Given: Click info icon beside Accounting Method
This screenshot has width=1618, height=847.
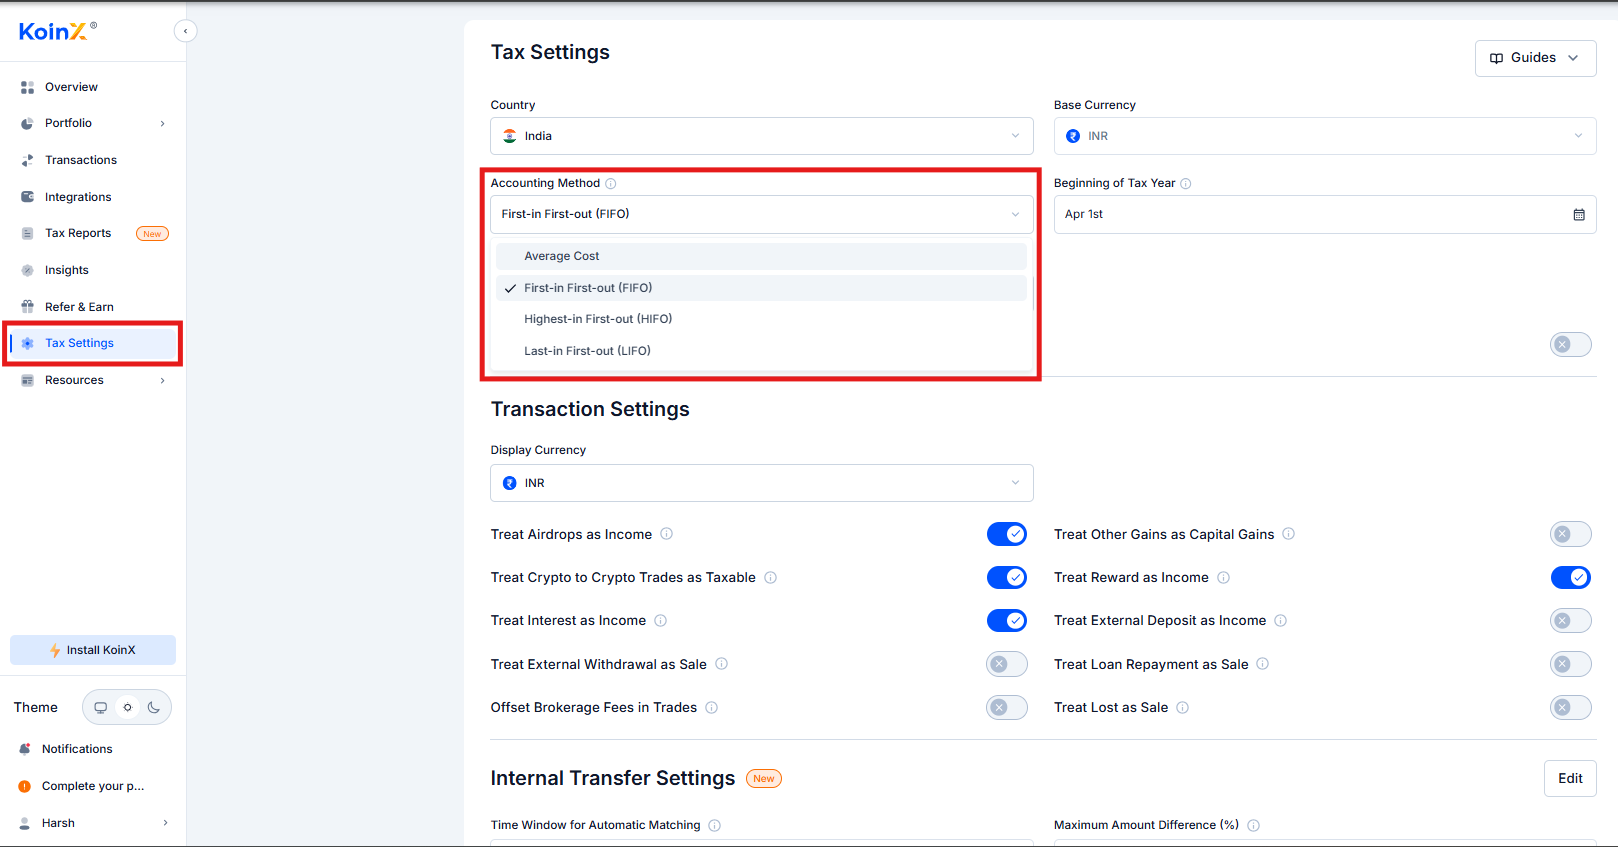Looking at the screenshot, I should coord(611,183).
